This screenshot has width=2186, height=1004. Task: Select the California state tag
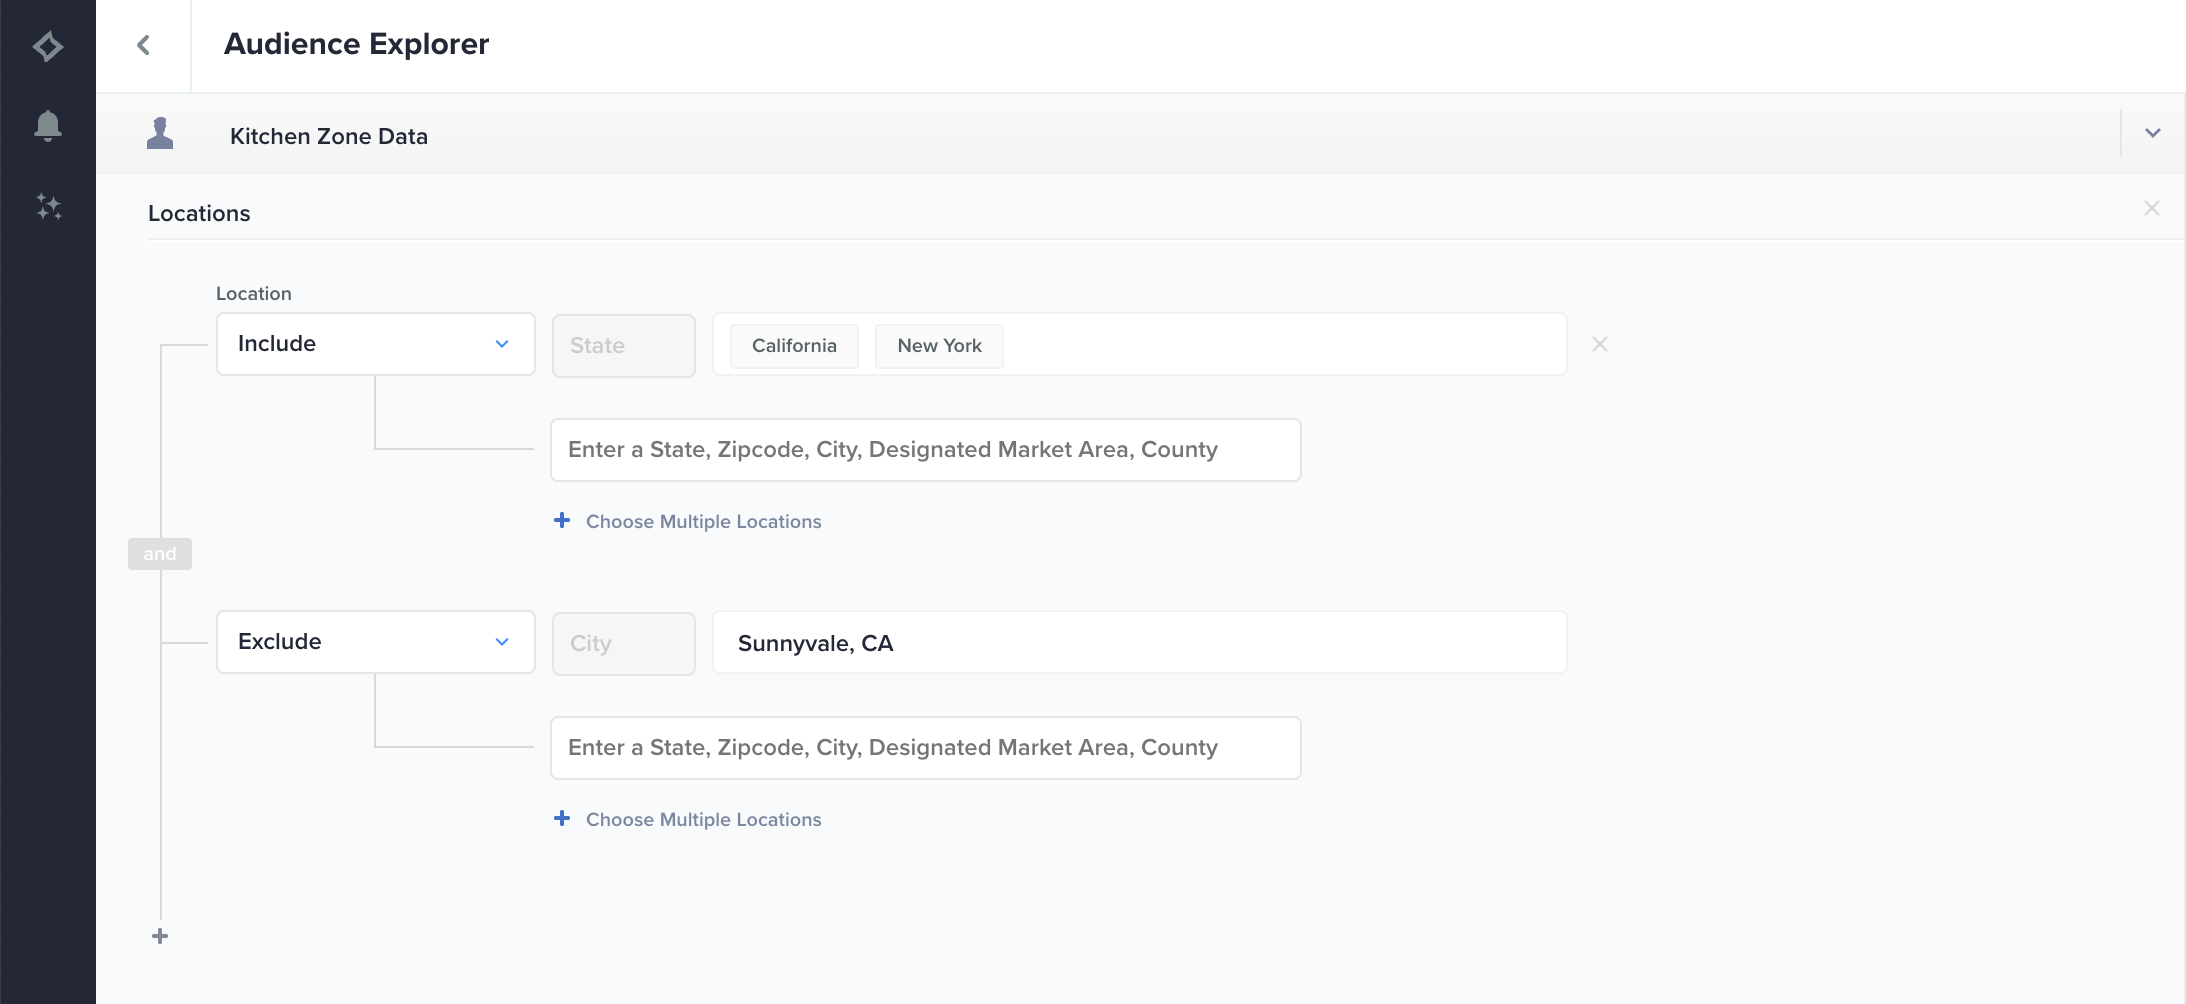pos(794,346)
